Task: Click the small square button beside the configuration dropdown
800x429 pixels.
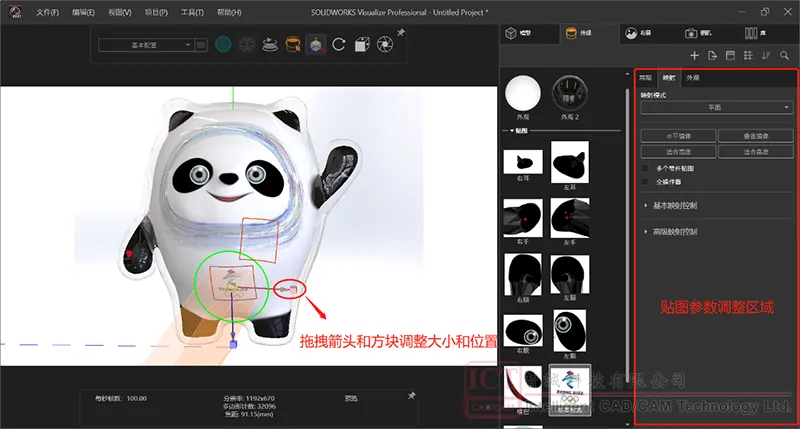Action: 201,45
